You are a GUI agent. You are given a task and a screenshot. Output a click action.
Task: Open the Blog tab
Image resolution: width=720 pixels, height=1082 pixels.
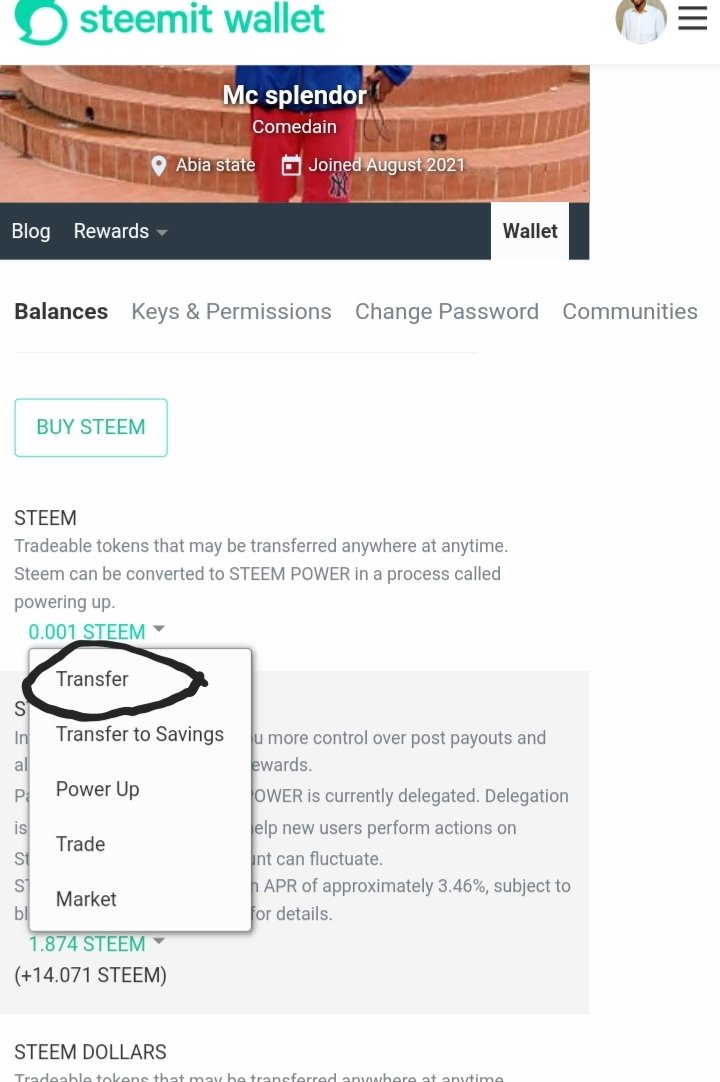click(31, 231)
